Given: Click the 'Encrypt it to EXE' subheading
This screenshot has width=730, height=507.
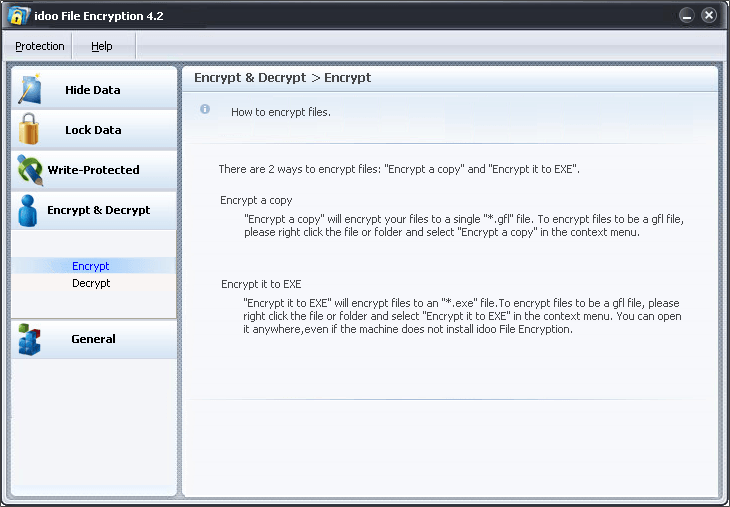Looking at the screenshot, I should 261,284.
